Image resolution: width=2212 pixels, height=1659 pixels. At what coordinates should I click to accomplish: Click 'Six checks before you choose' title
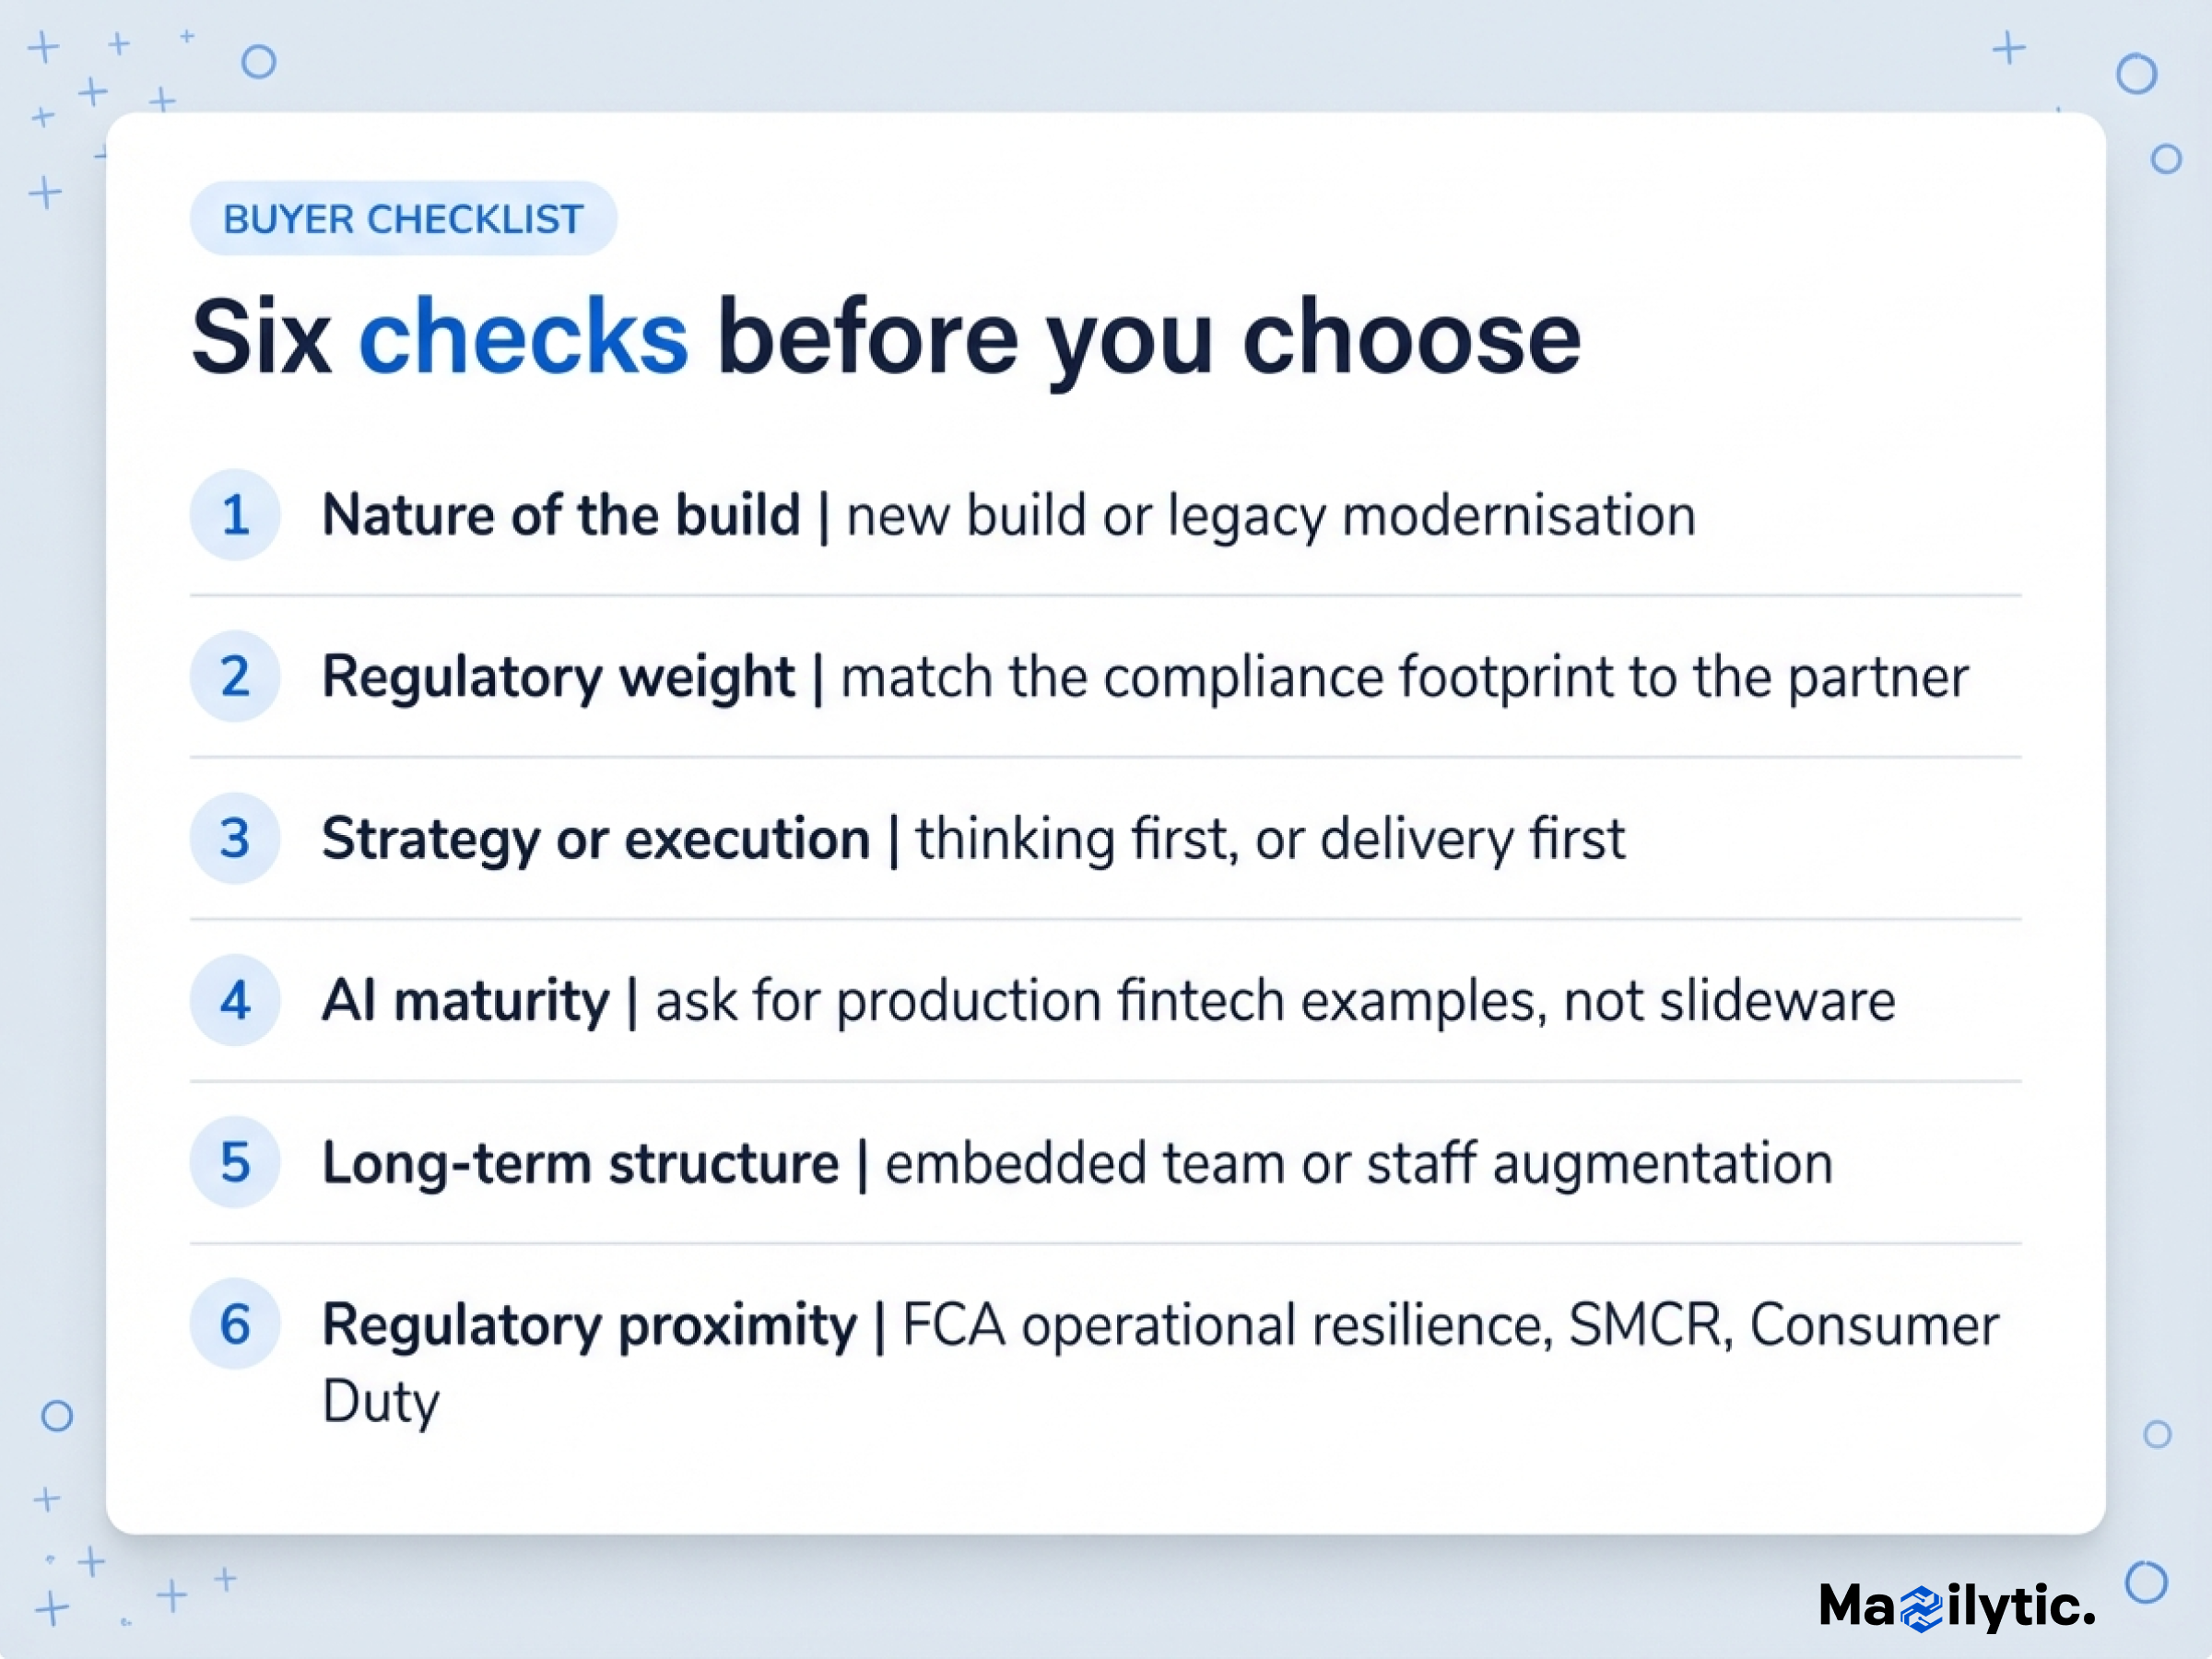point(886,338)
